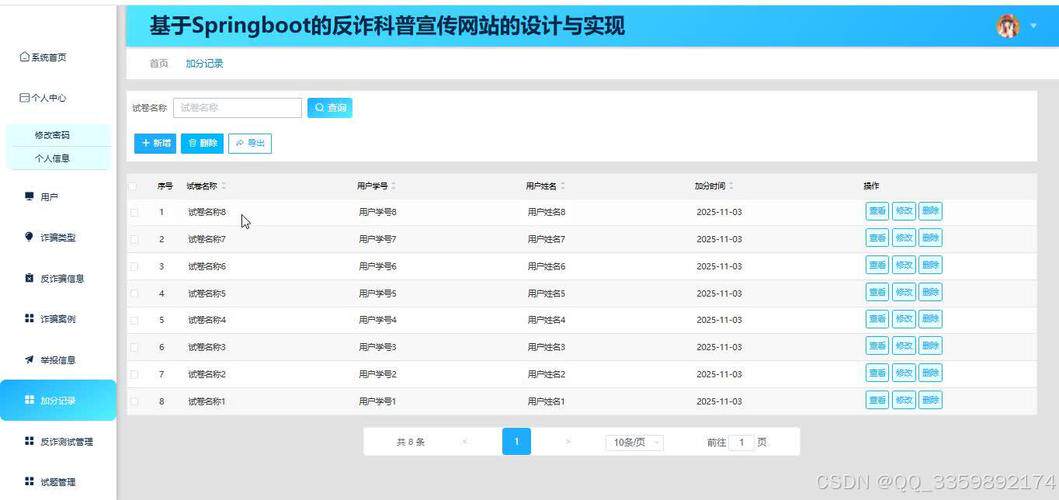
Task: Click 修改 for 试卷名称1 row
Action: click(x=904, y=400)
